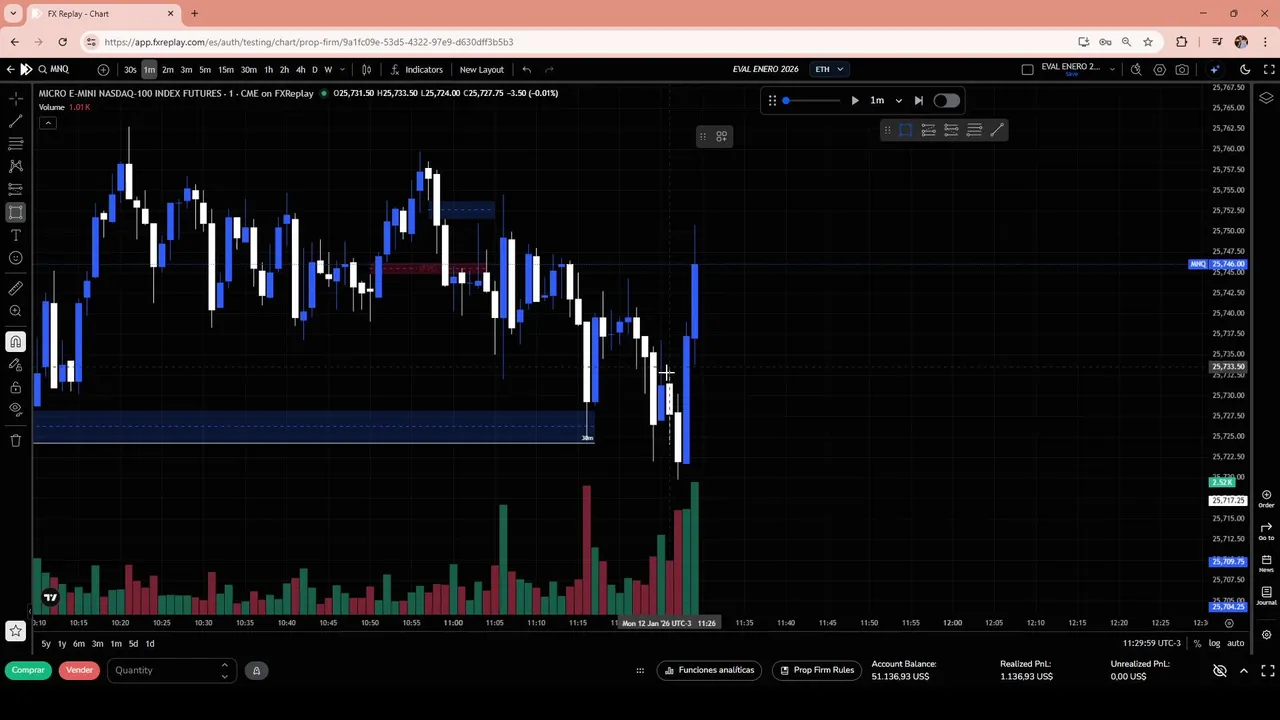Open the Fibonacci/gann tools in left sidebar
The image size is (1280, 720).
click(15, 144)
